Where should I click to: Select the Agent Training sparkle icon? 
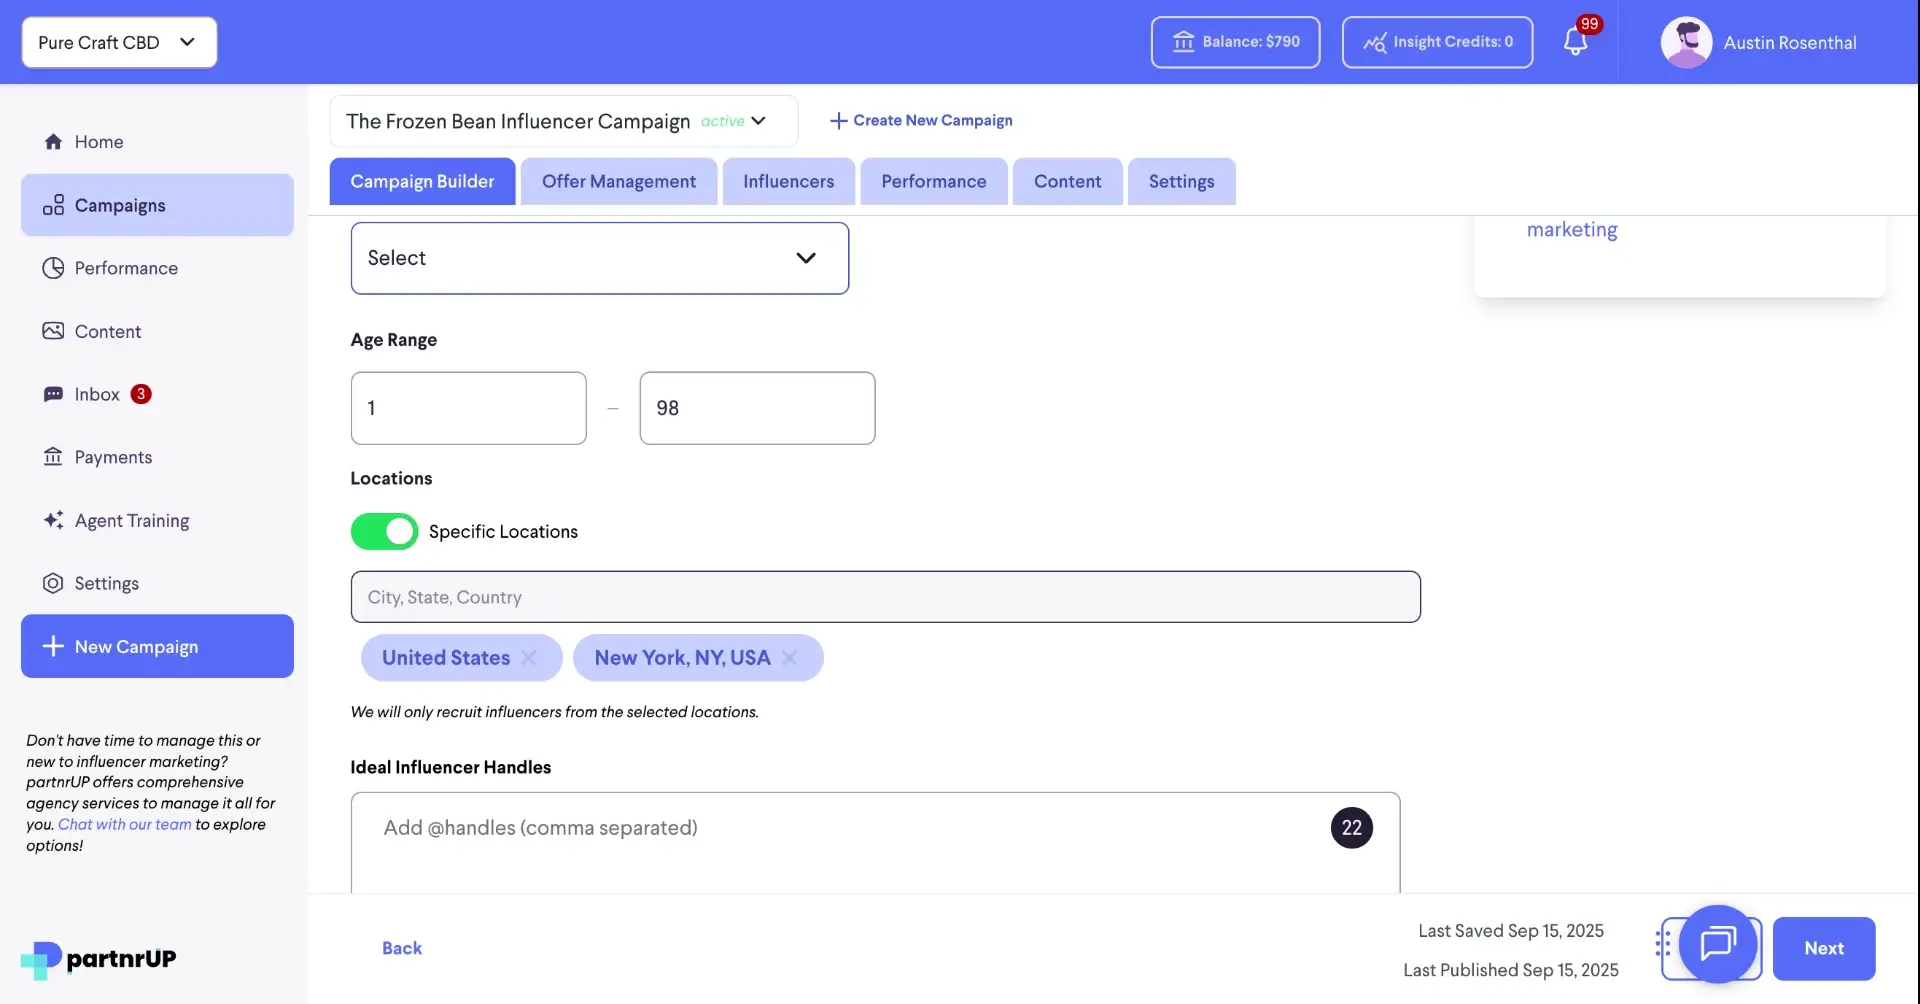53,520
